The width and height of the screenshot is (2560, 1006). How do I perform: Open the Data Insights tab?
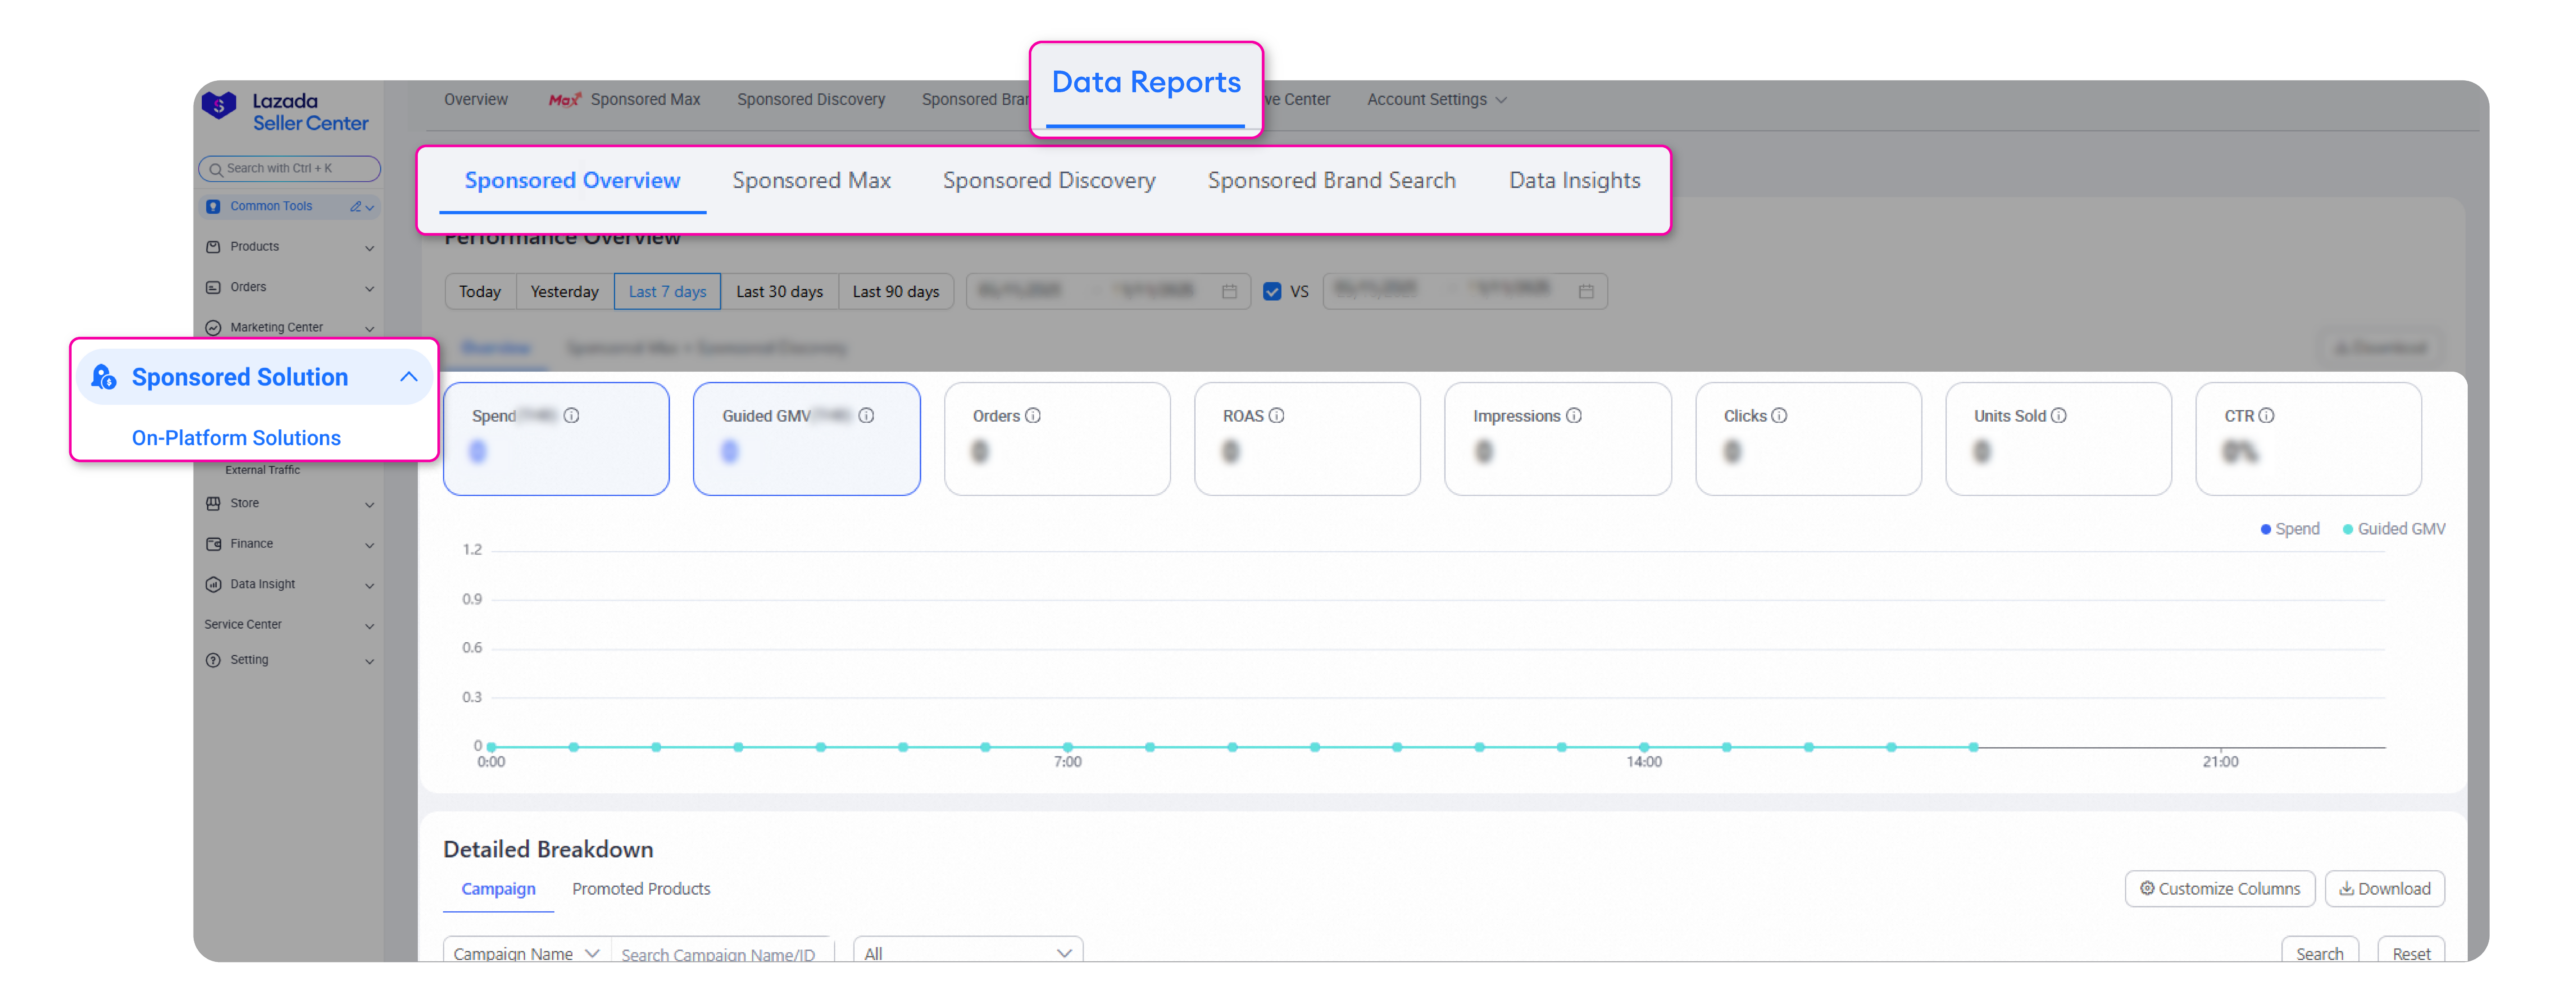coord(1574,181)
